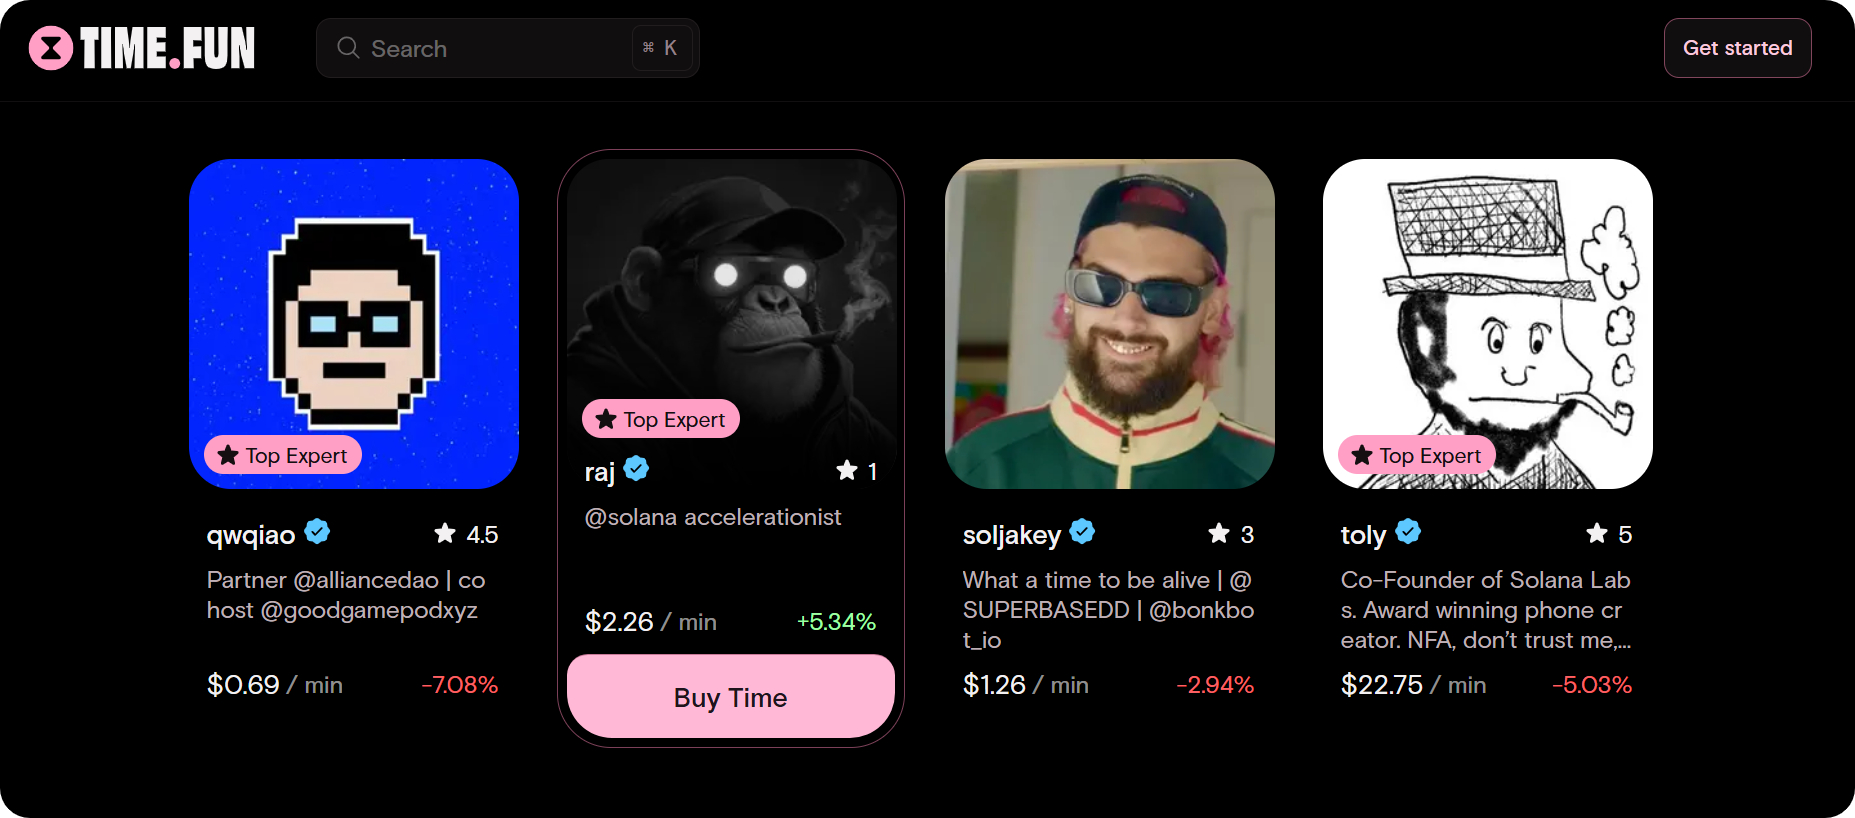Click the TIME.FUN hourglass logo icon
The image size is (1855, 818).
[x=51, y=48]
